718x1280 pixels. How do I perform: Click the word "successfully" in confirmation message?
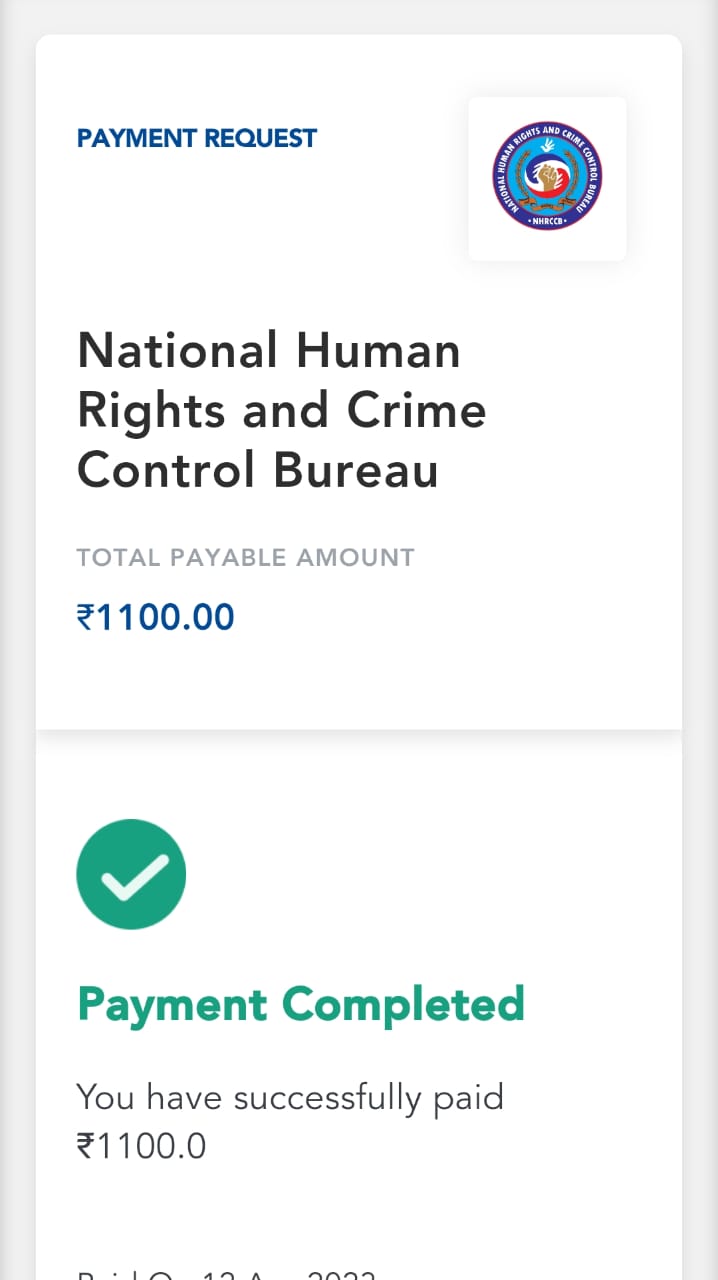pyautogui.click(x=327, y=1098)
